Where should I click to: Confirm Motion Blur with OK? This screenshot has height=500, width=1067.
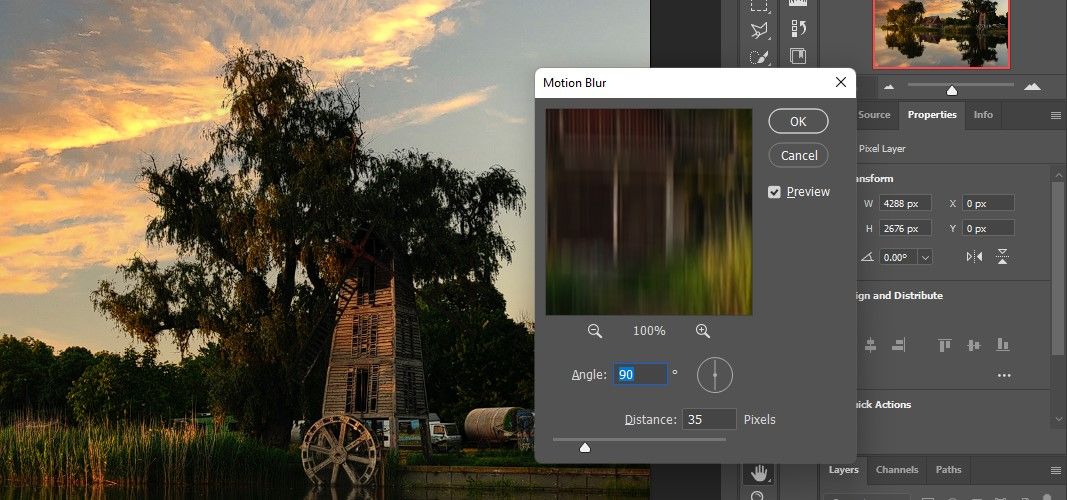[x=798, y=122]
